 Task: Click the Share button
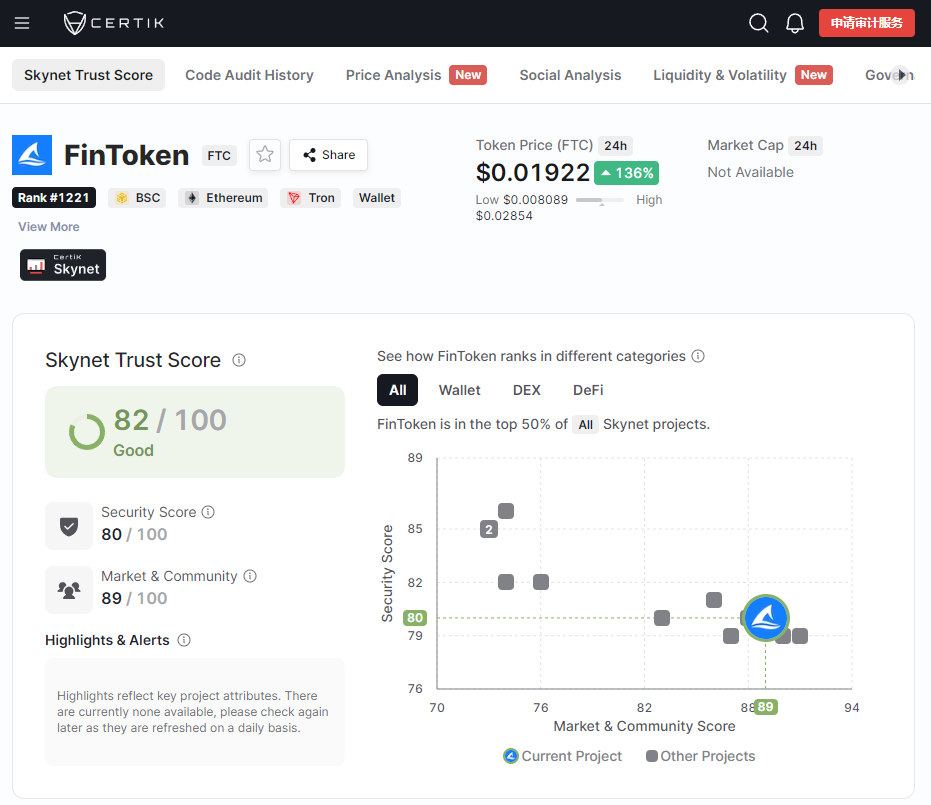[x=328, y=155]
